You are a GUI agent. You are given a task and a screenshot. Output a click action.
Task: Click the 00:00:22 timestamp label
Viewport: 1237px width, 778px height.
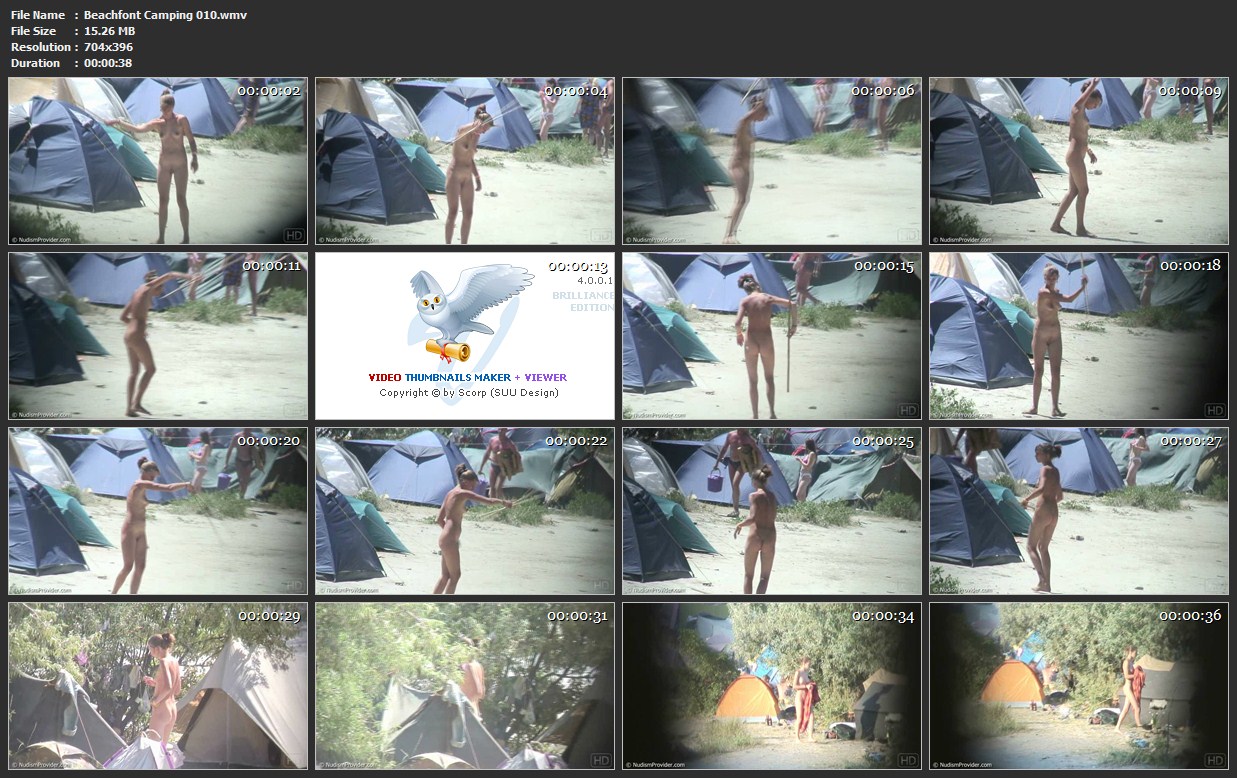click(577, 441)
